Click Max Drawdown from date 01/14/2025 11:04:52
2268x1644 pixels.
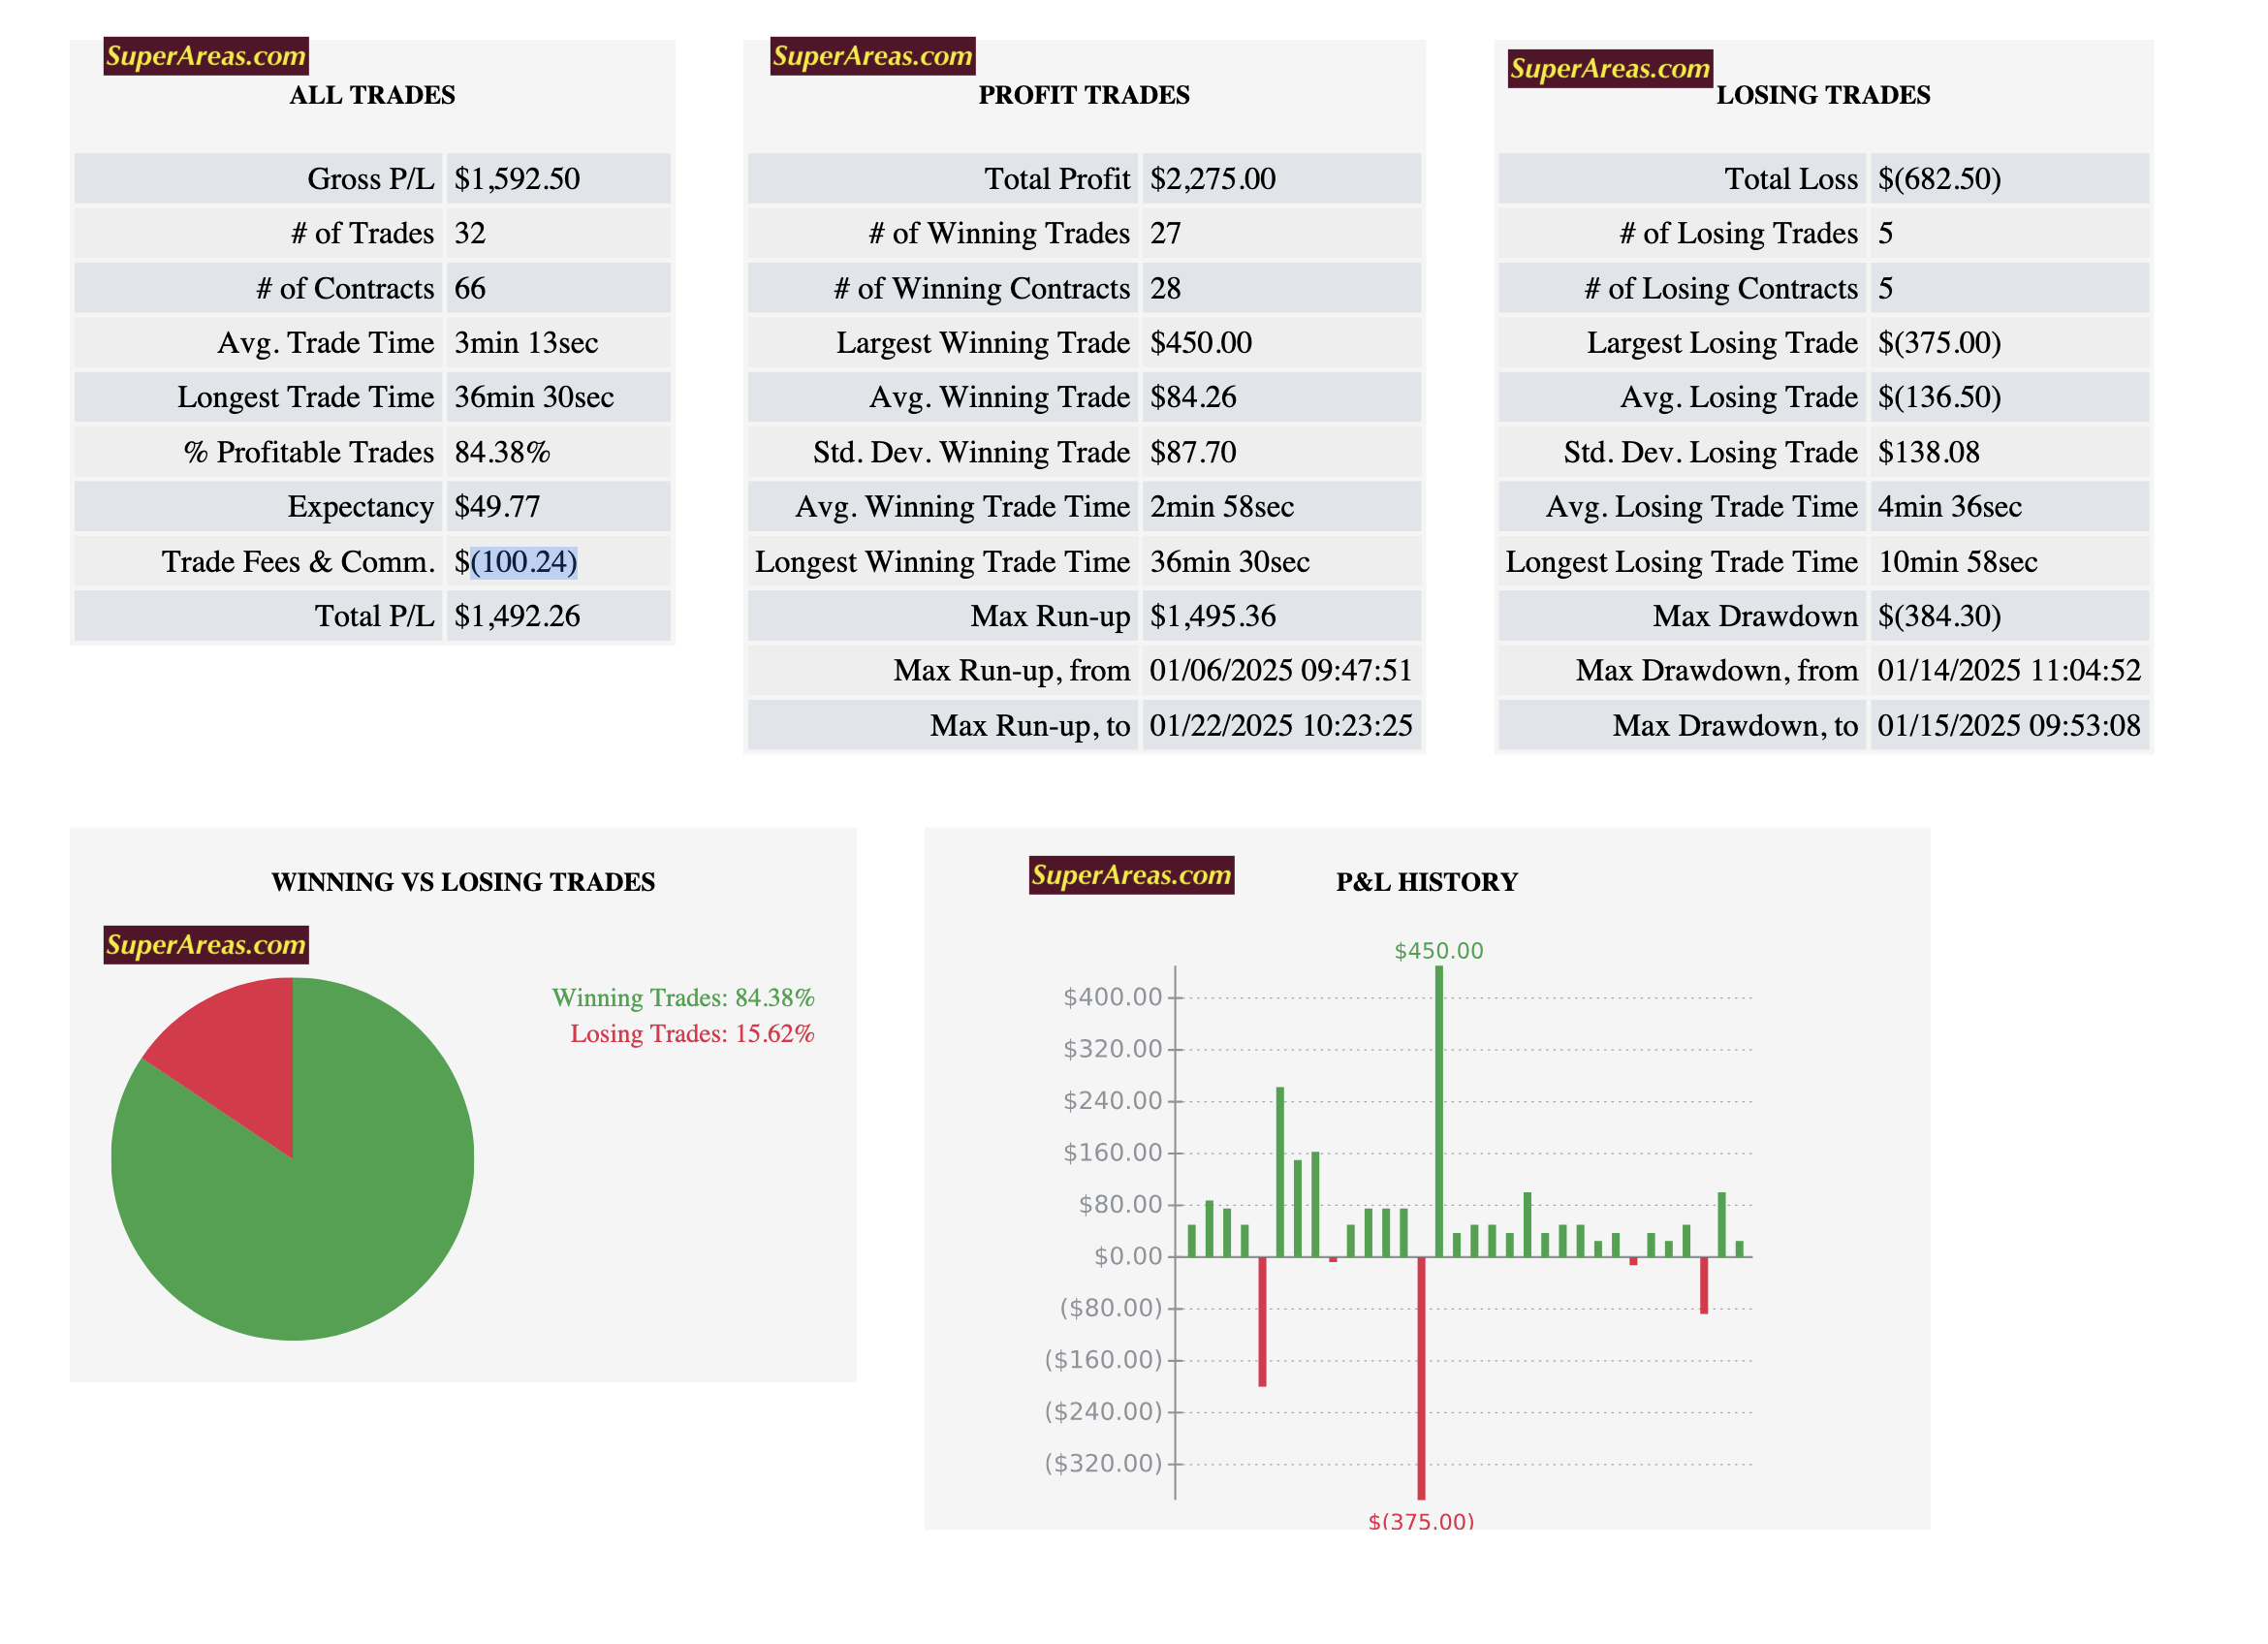coord(2009,670)
